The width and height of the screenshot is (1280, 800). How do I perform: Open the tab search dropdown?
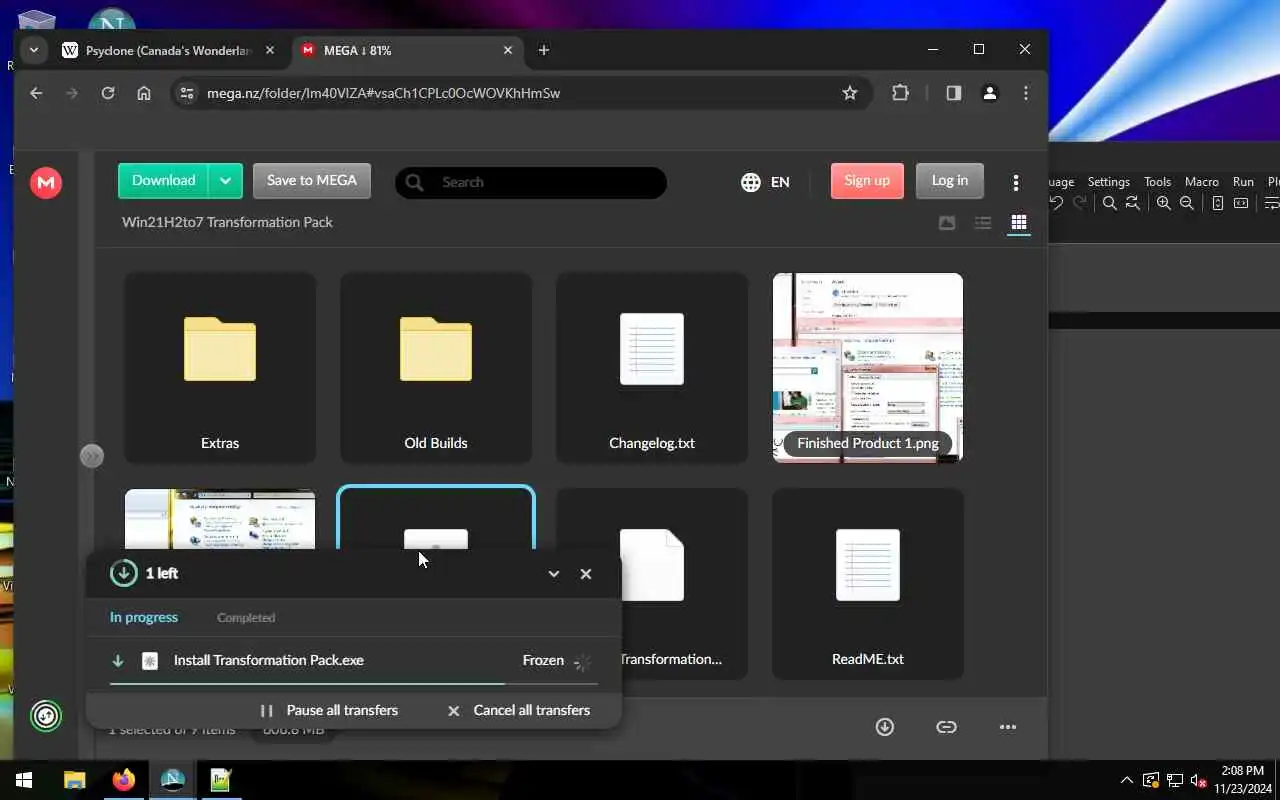34,50
